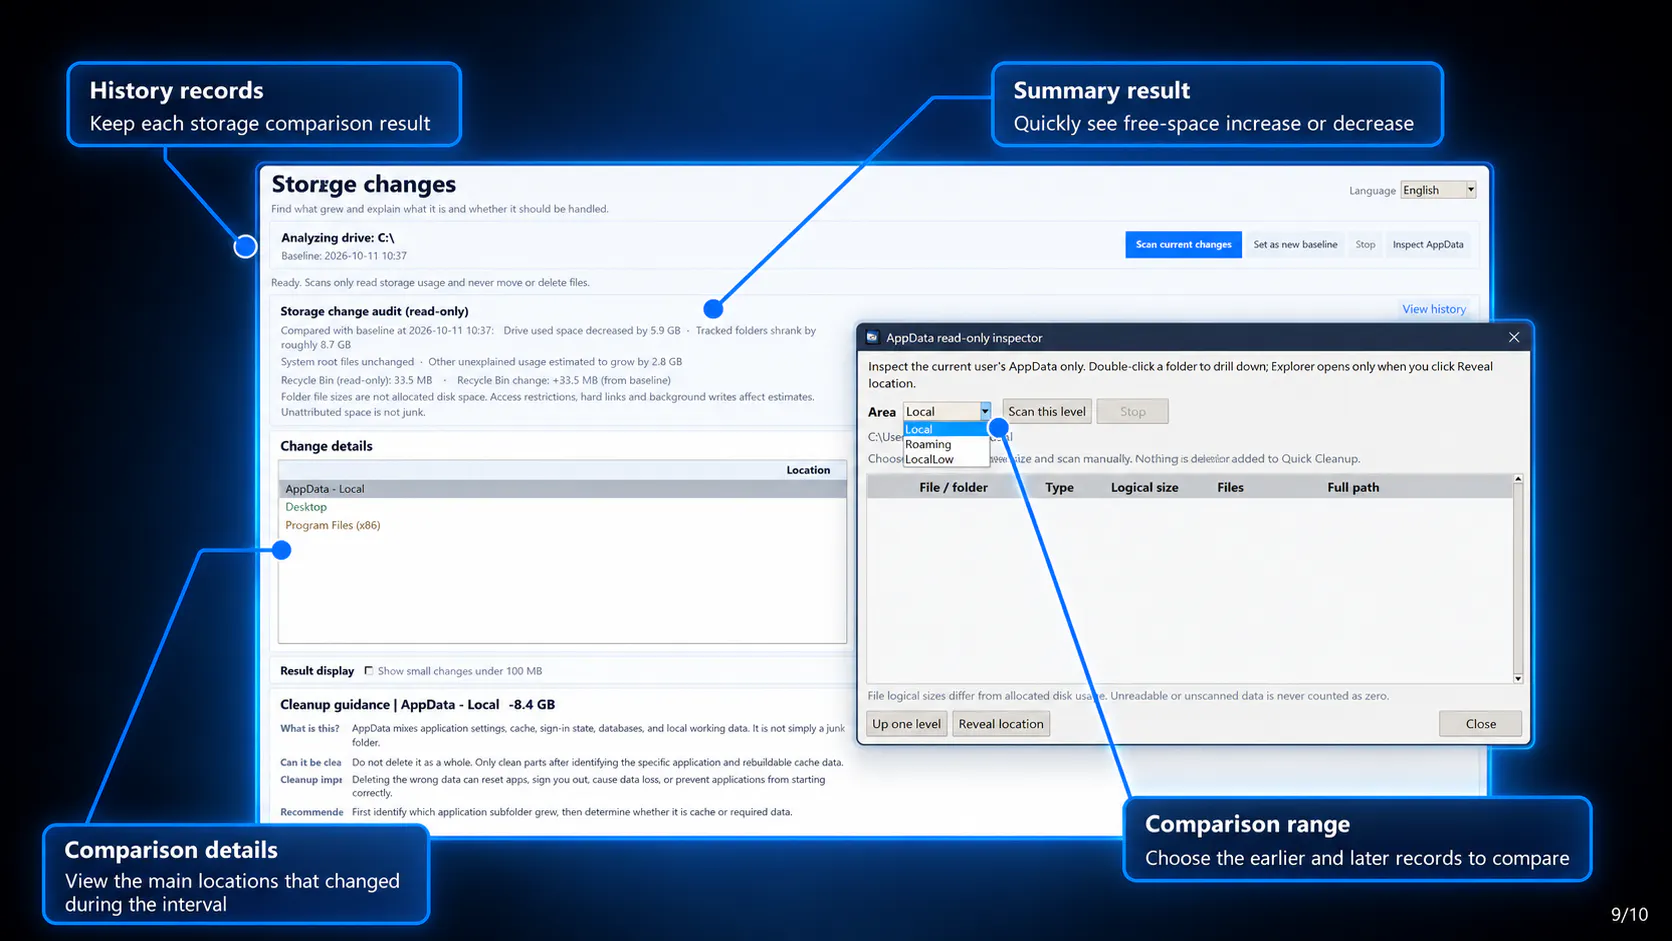
Task: Enable Show small changes under 100 MB
Action: tap(369, 671)
